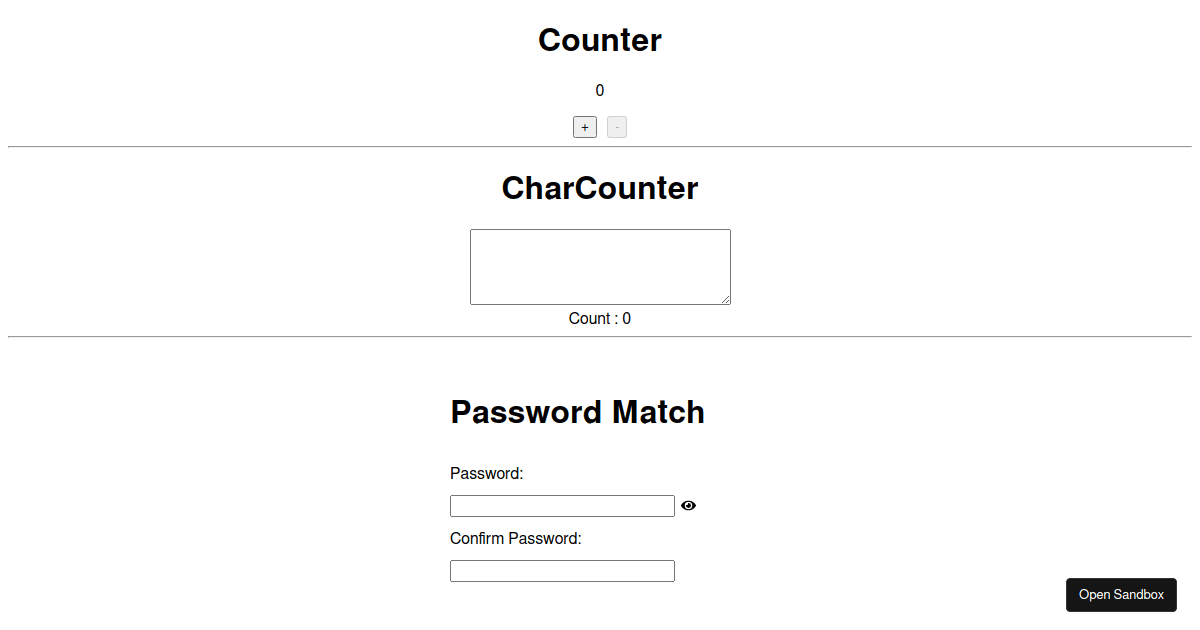1200x630 pixels.
Task: Click the "Password Match" heading
Action: [x=577, y=412]
